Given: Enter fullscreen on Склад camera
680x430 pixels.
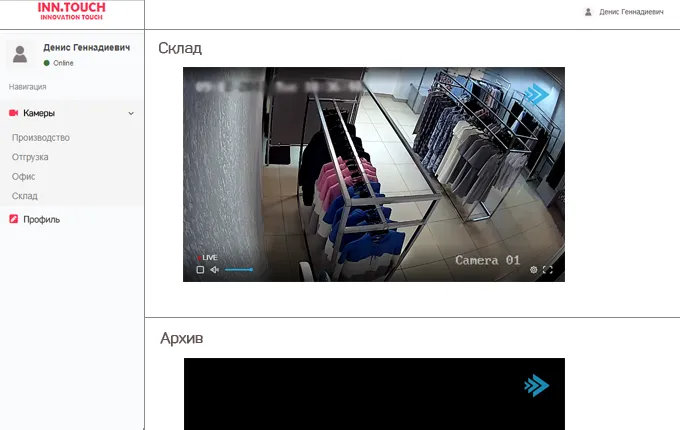Looking at the screenshot, I should (x=548, y=270).
